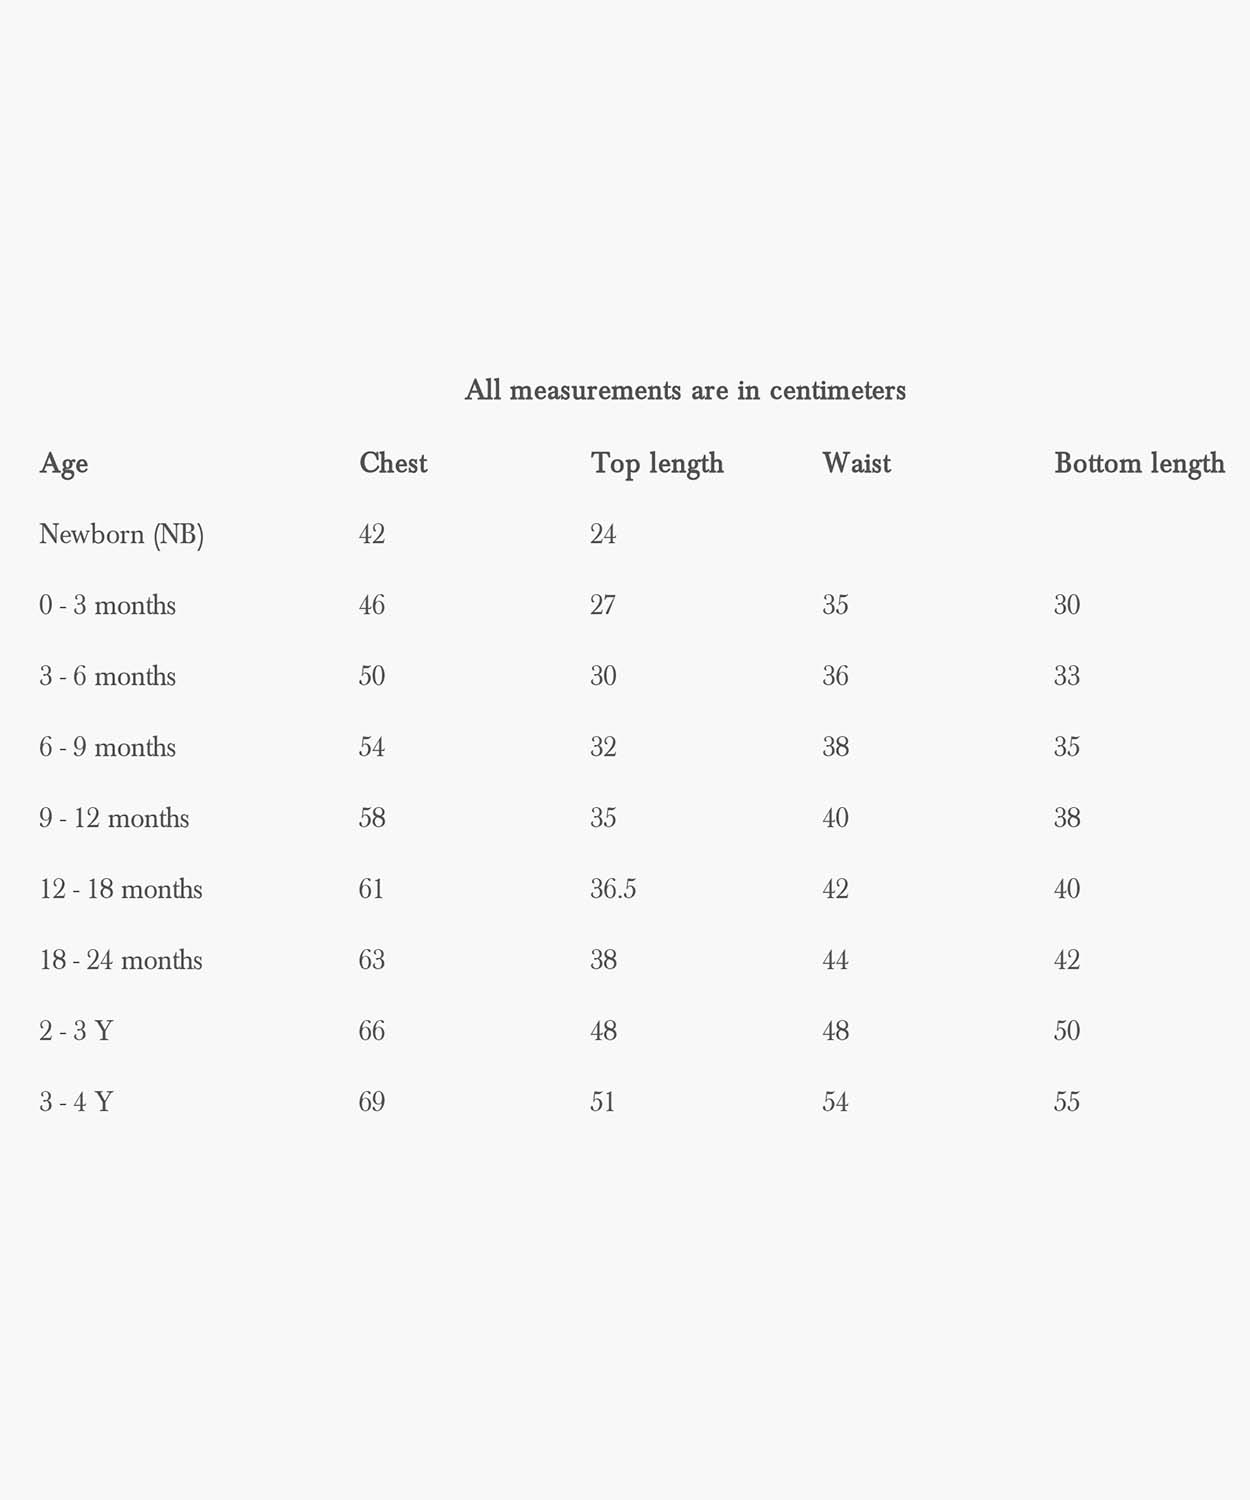Select the 6 - 9 months row label
The image size is (1250, 1500).
107,747
